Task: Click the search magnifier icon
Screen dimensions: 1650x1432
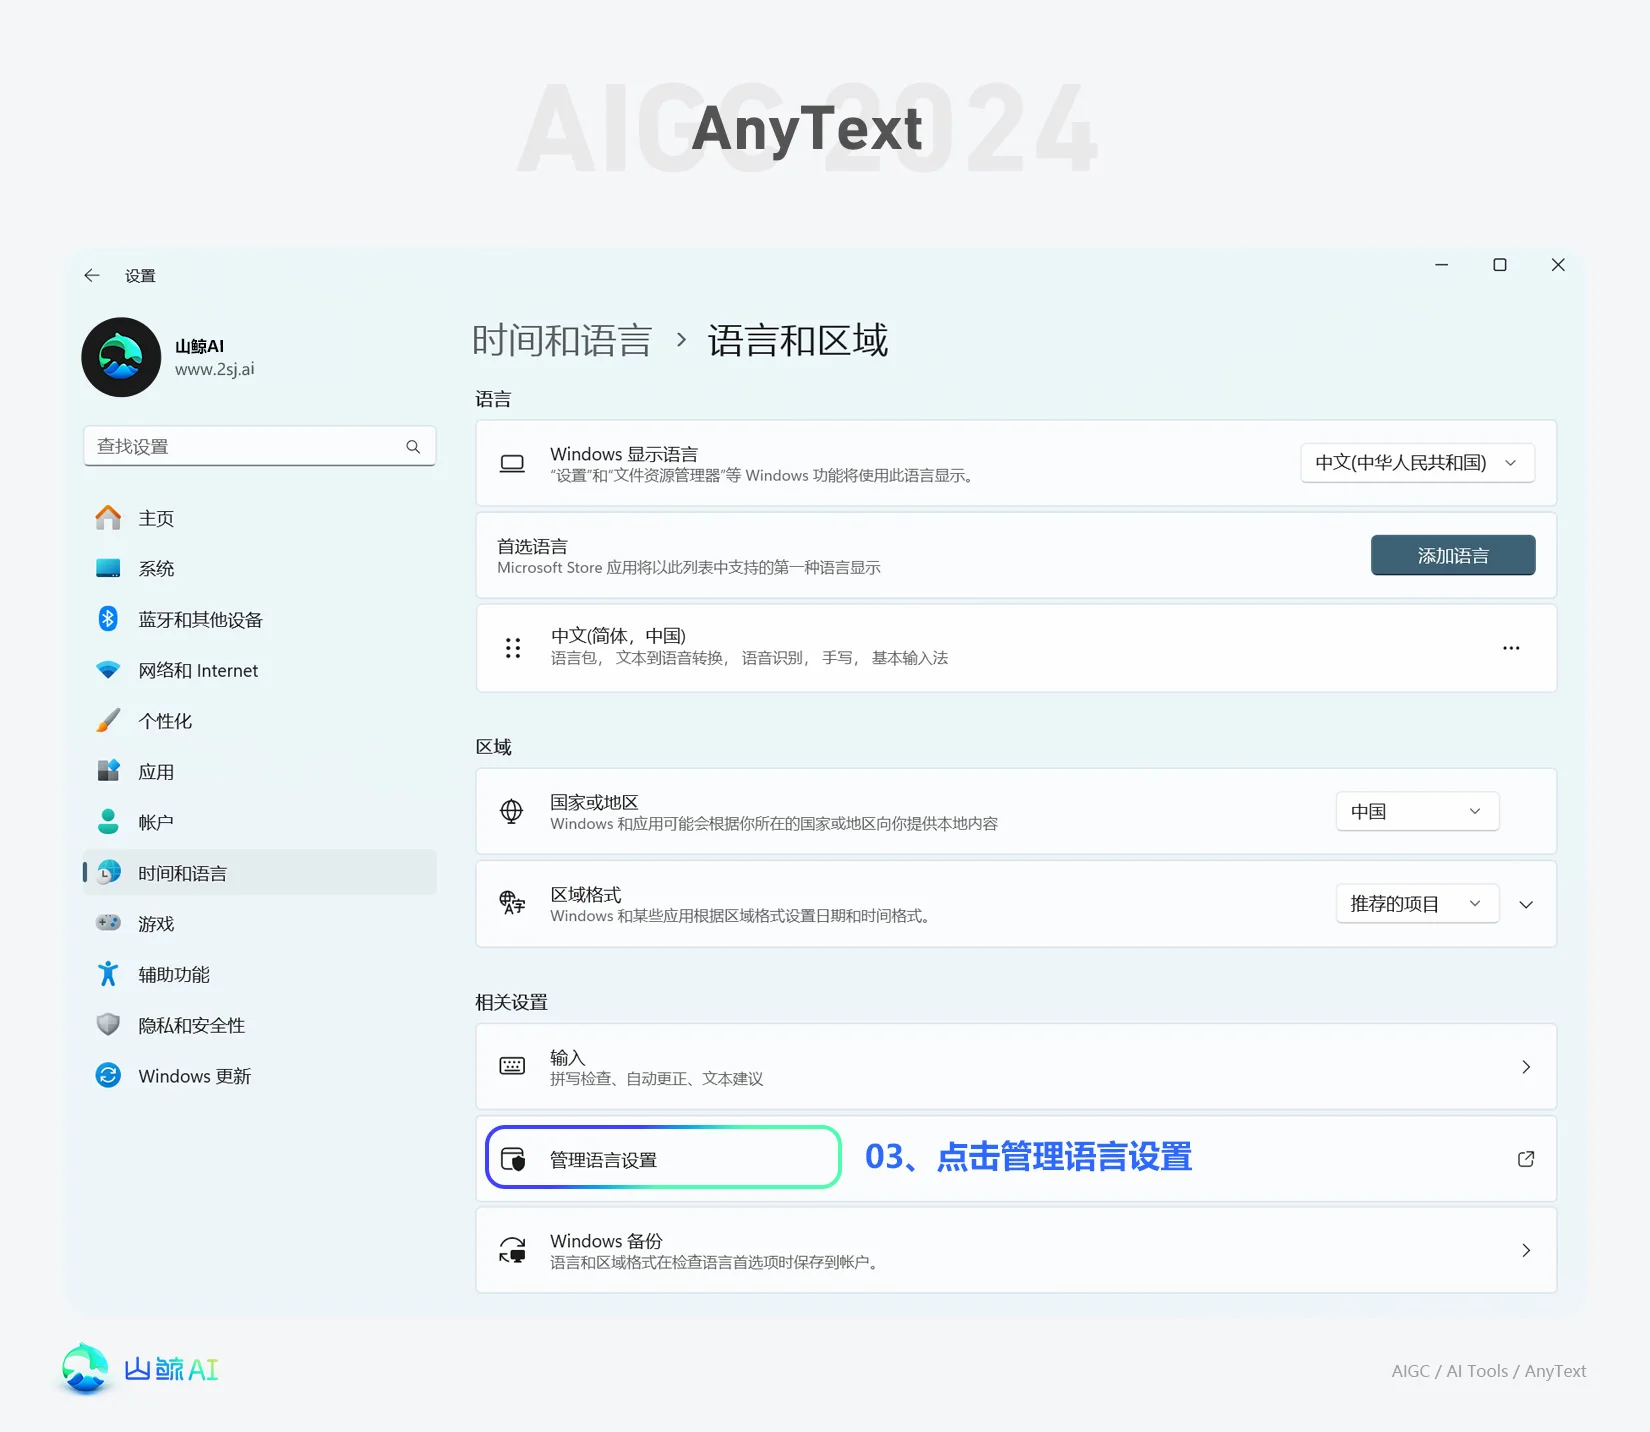Action: pyautogui.click(x=413, y=446)
